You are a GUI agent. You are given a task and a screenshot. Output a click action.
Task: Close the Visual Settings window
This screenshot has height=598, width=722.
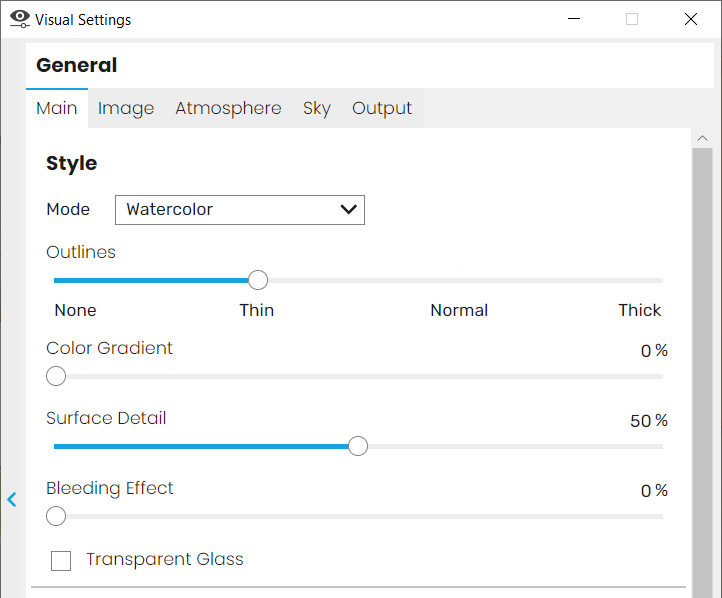pos(691,19)
